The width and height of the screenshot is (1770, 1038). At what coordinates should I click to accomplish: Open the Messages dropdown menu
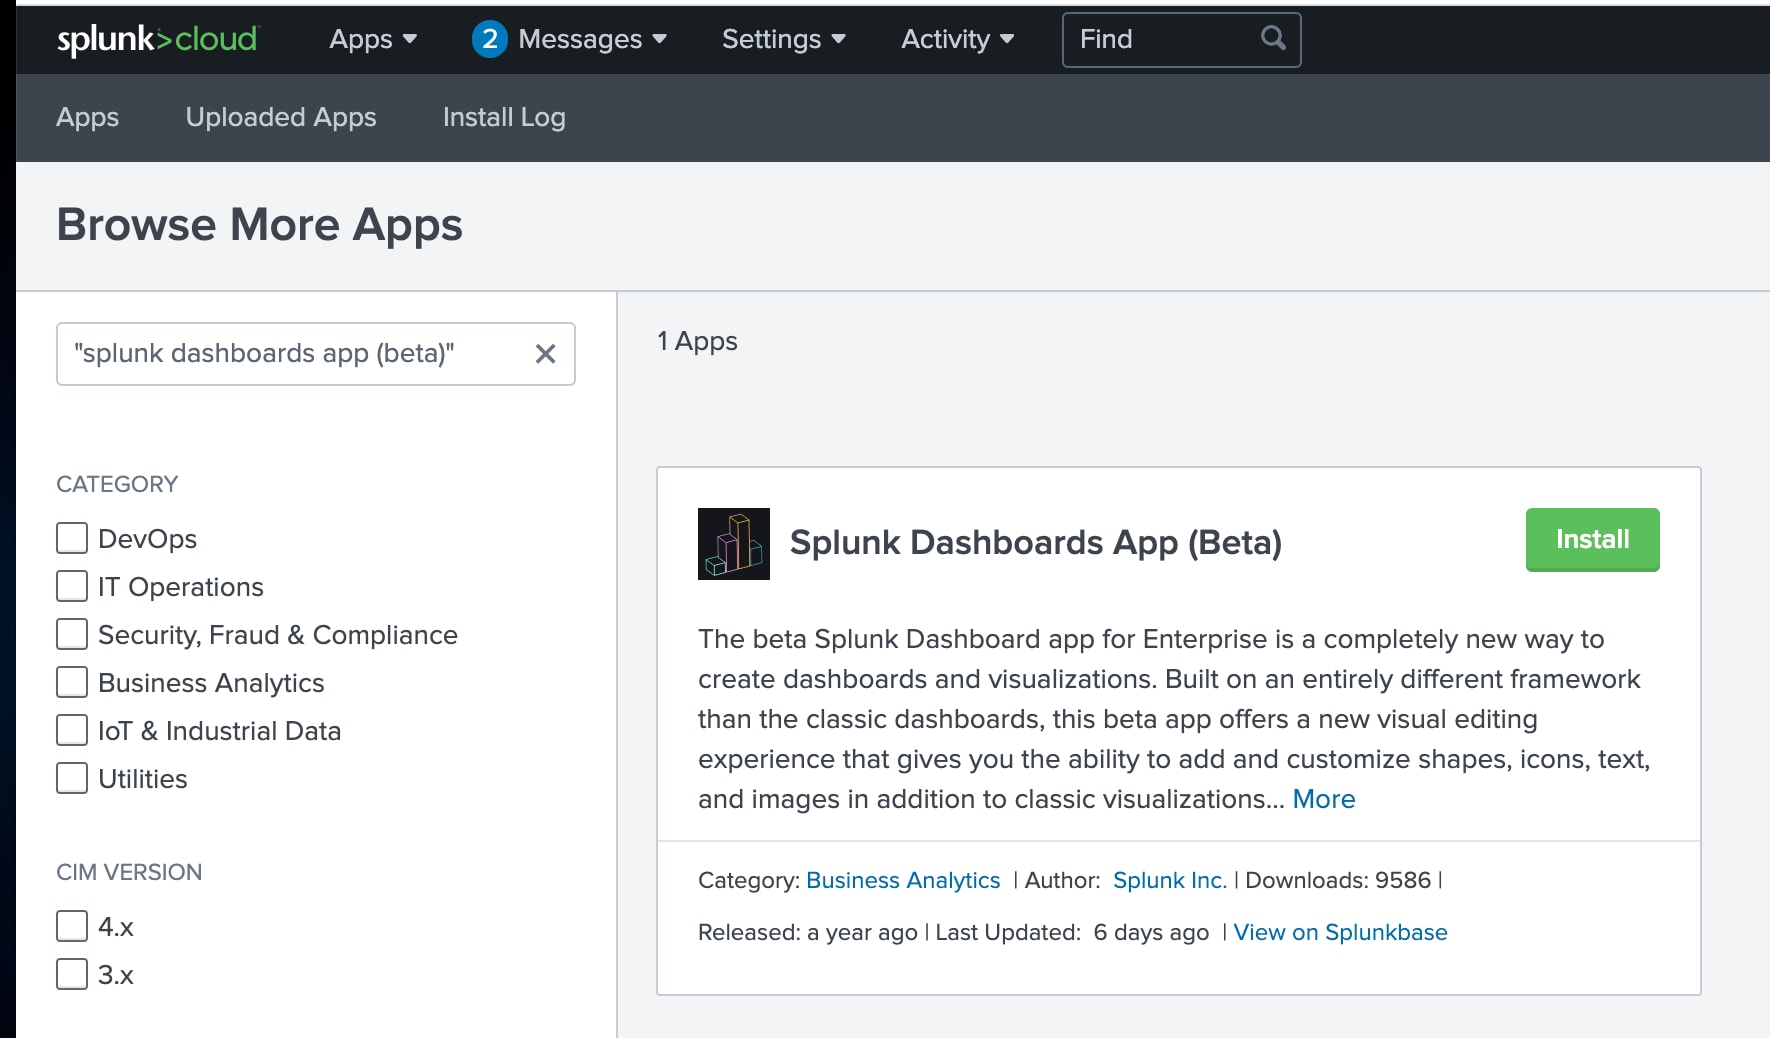592,39
